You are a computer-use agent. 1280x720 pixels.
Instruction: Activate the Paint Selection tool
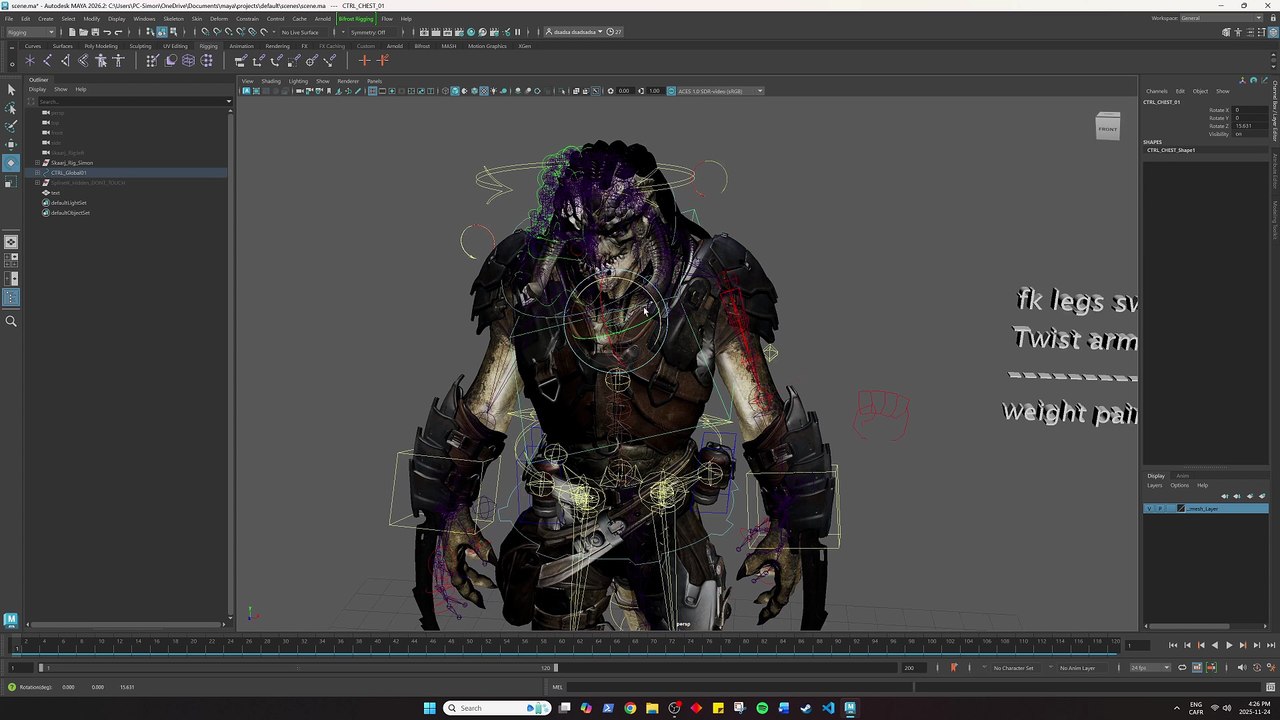(x=11, y=126)
